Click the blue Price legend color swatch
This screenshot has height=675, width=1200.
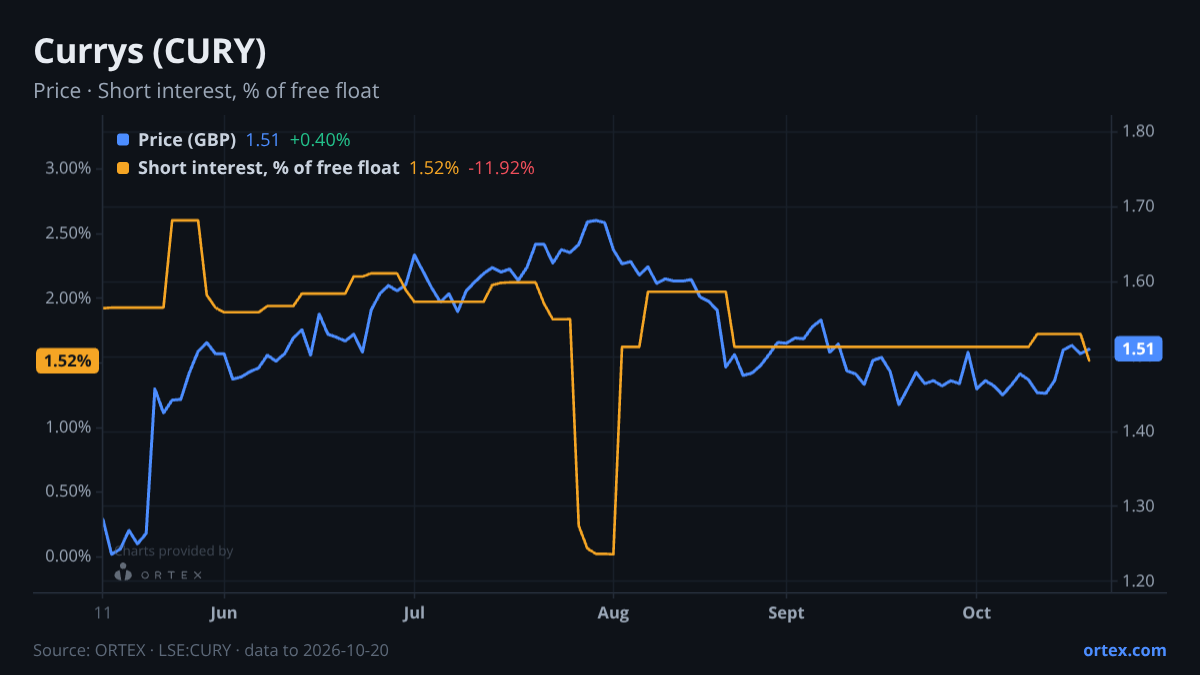[x=123, y=140]
